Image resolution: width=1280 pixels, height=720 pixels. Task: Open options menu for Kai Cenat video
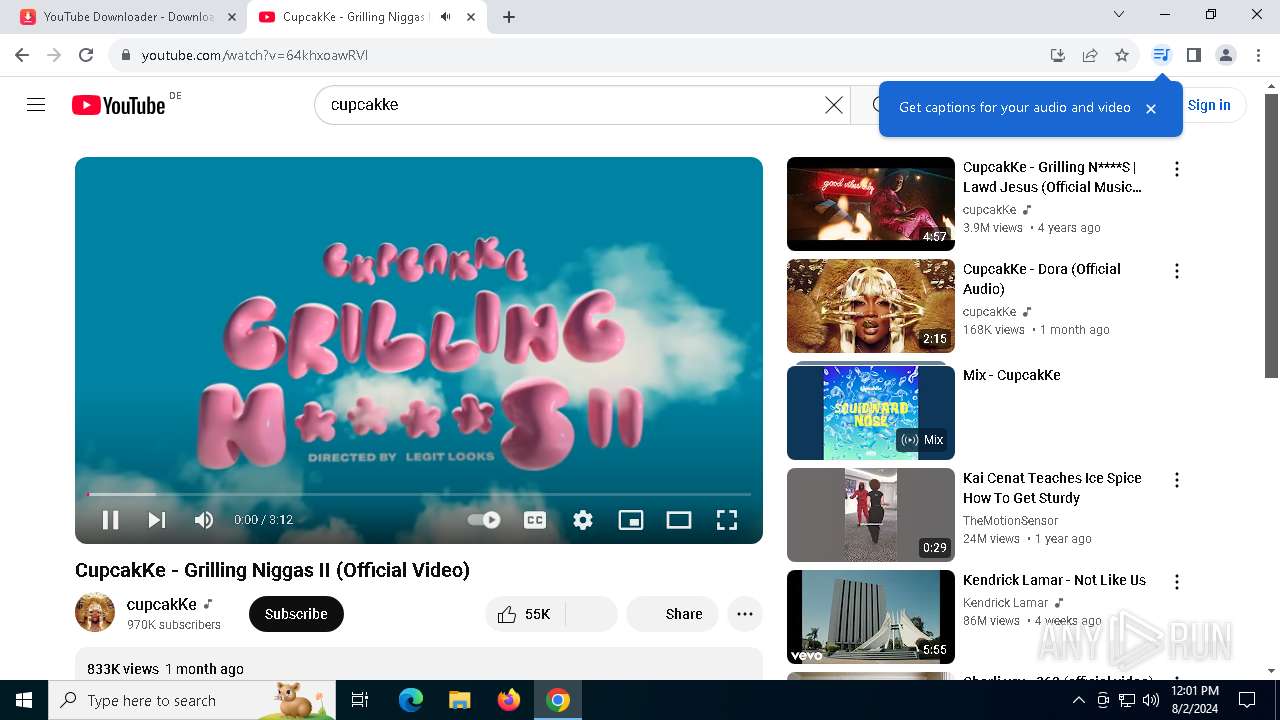1177,480
